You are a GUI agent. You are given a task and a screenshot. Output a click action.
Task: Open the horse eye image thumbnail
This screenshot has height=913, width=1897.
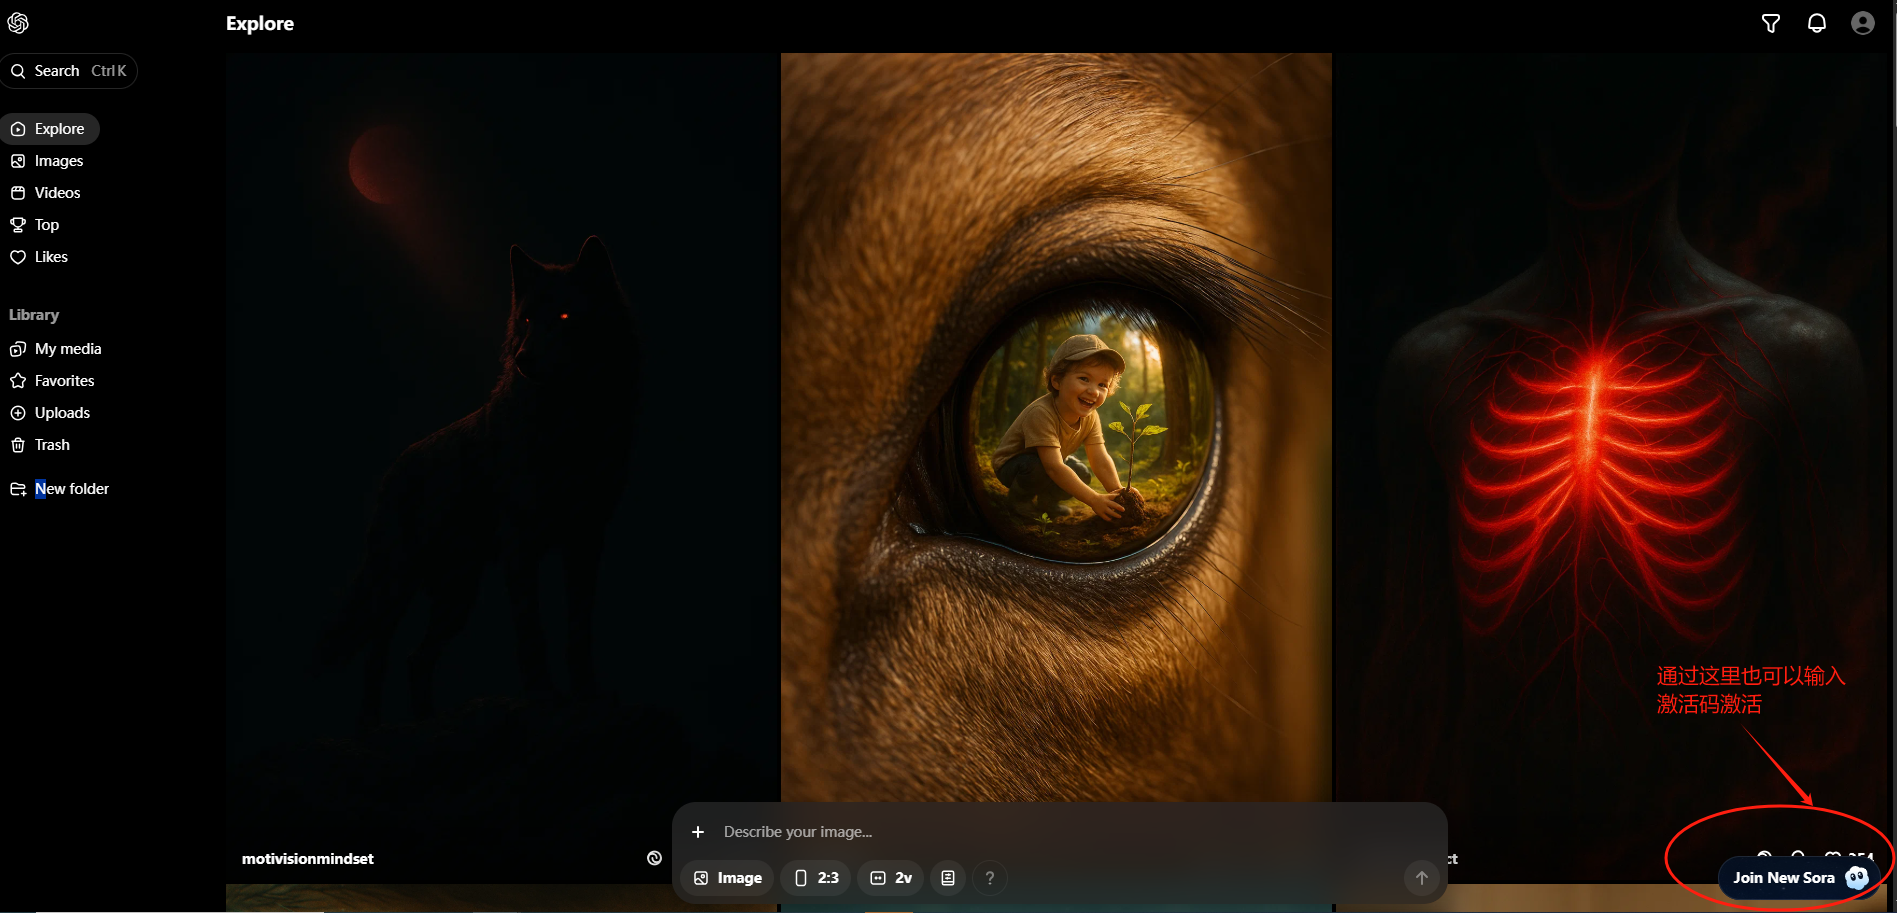coord(1055,420)
